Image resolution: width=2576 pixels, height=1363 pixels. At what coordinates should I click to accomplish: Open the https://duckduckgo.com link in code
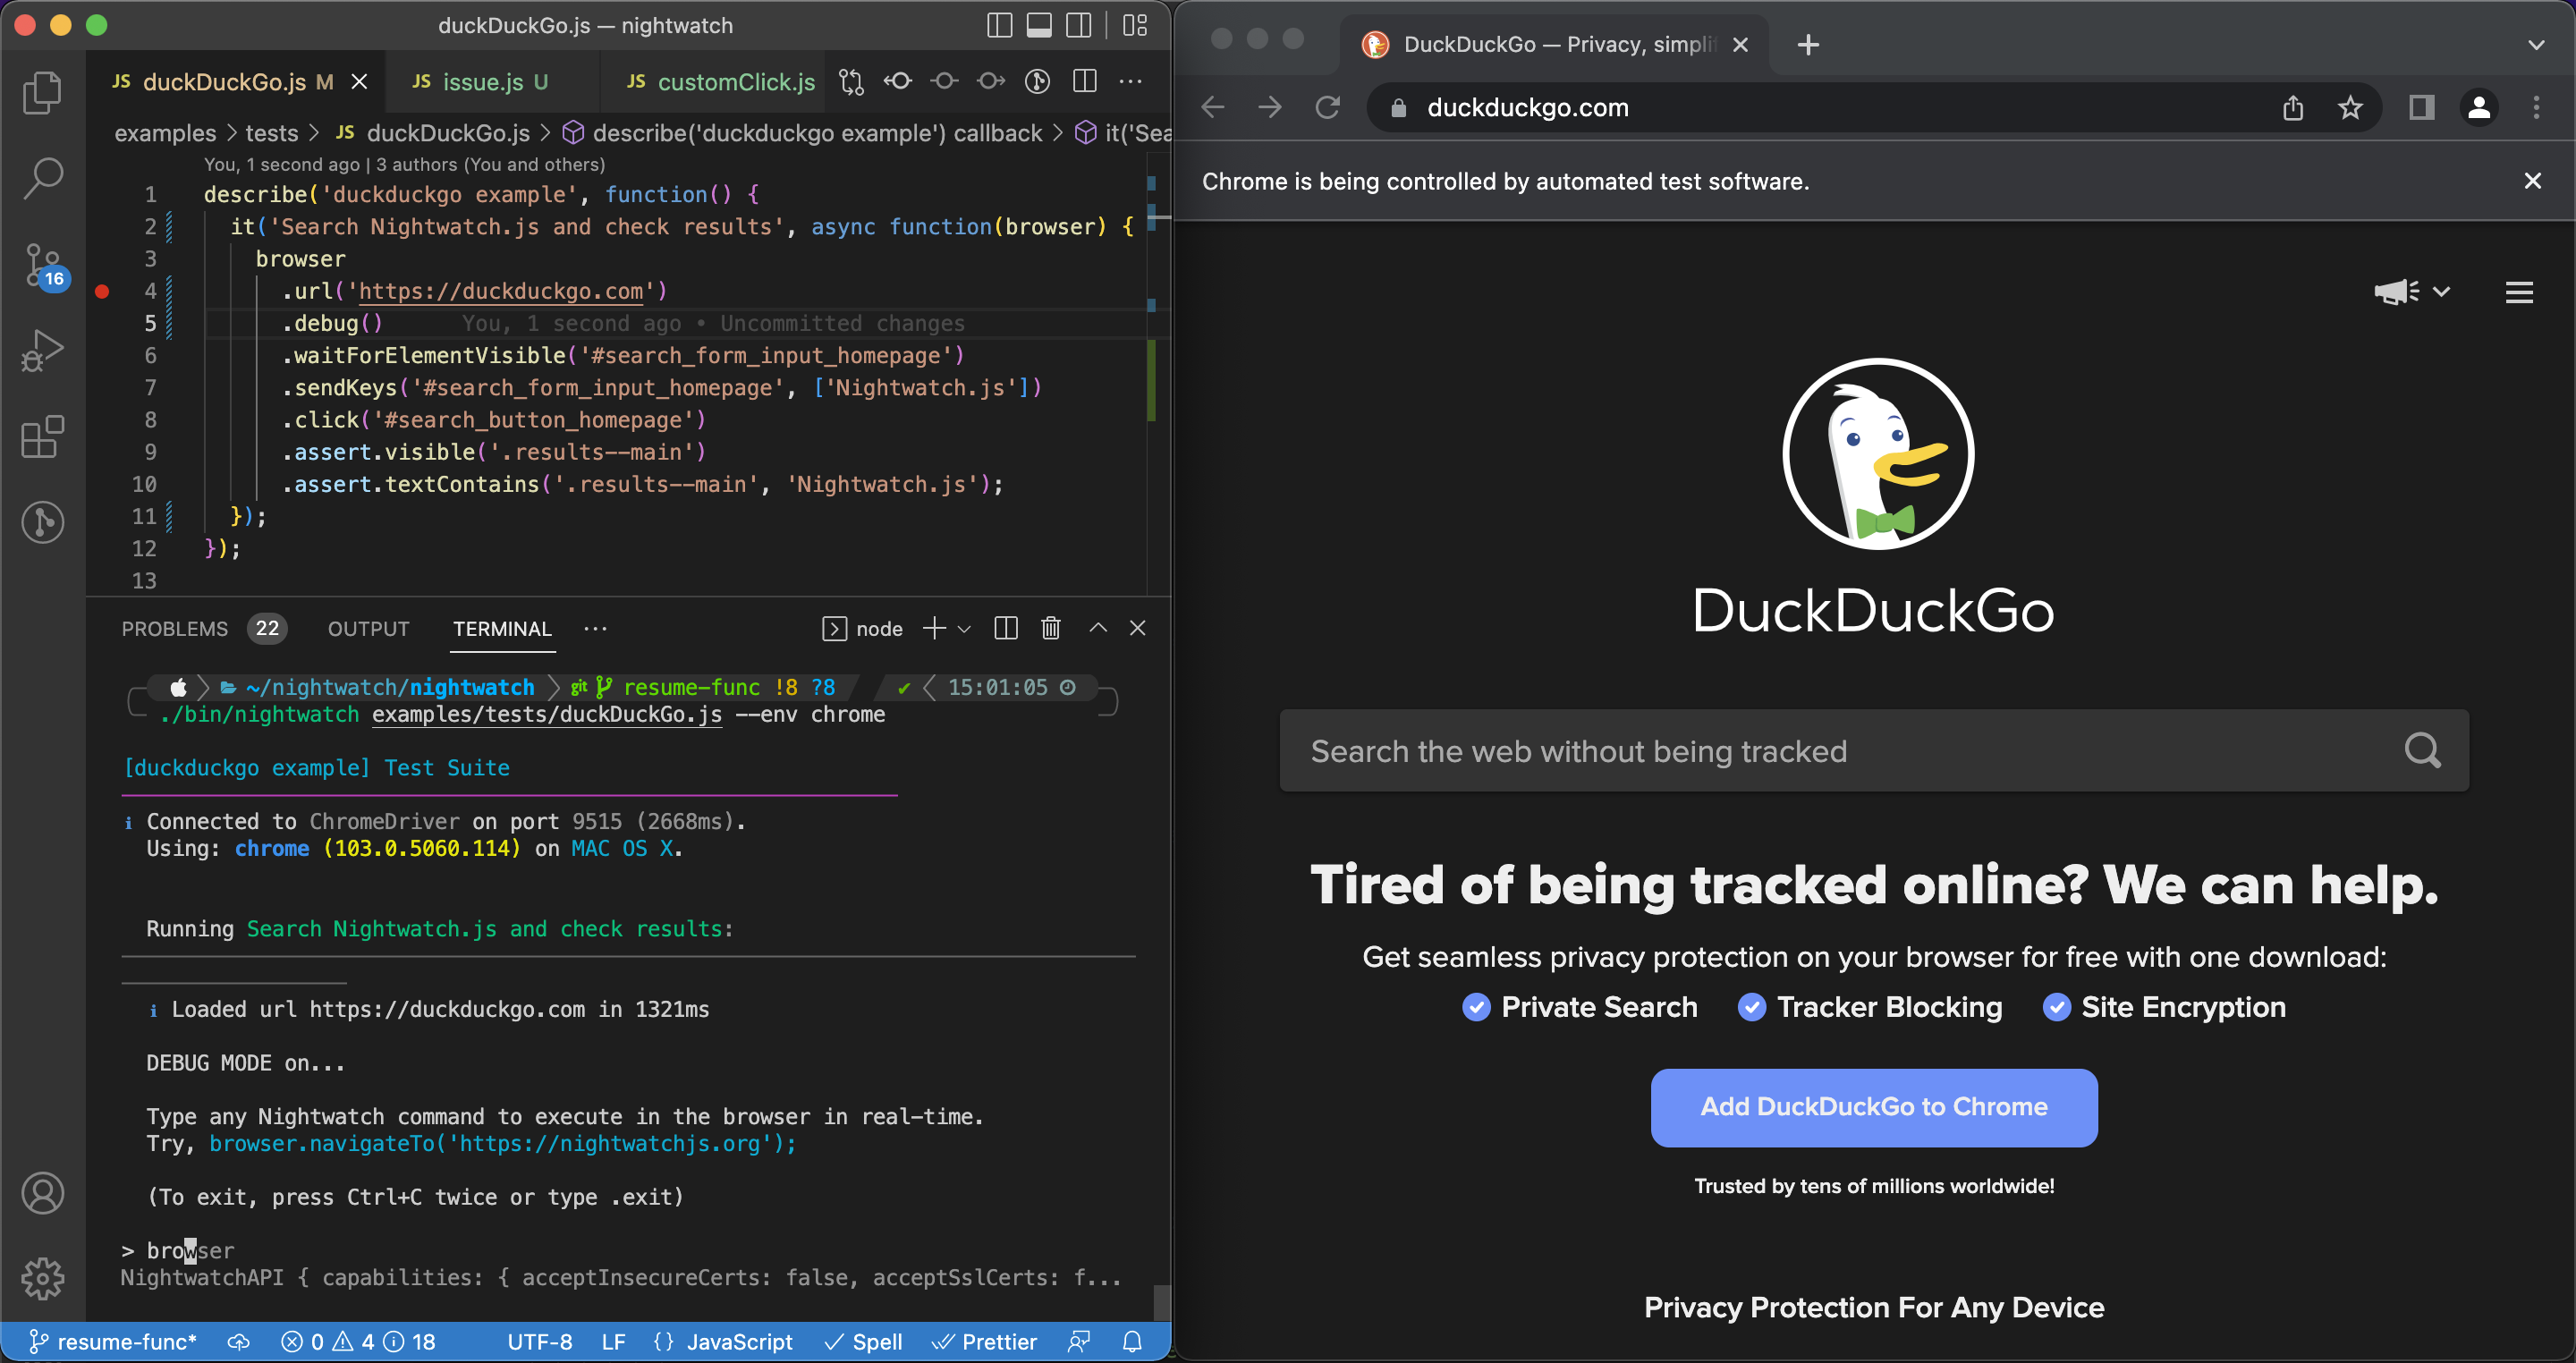point(501,291)
